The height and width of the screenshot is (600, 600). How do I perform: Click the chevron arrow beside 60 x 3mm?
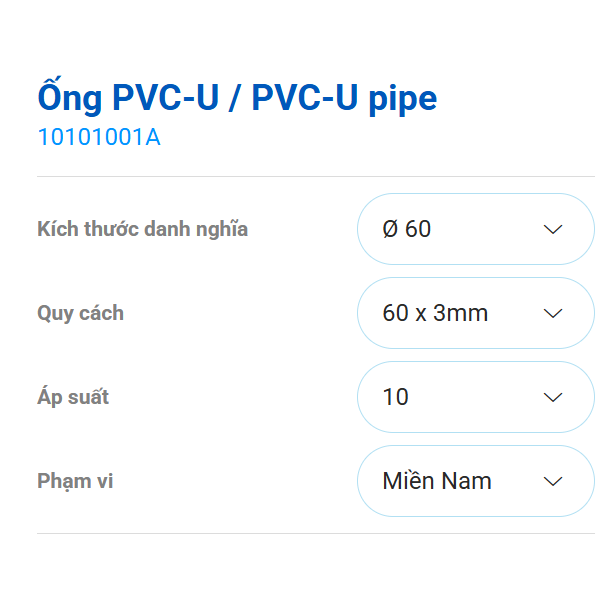coord(553,313)
